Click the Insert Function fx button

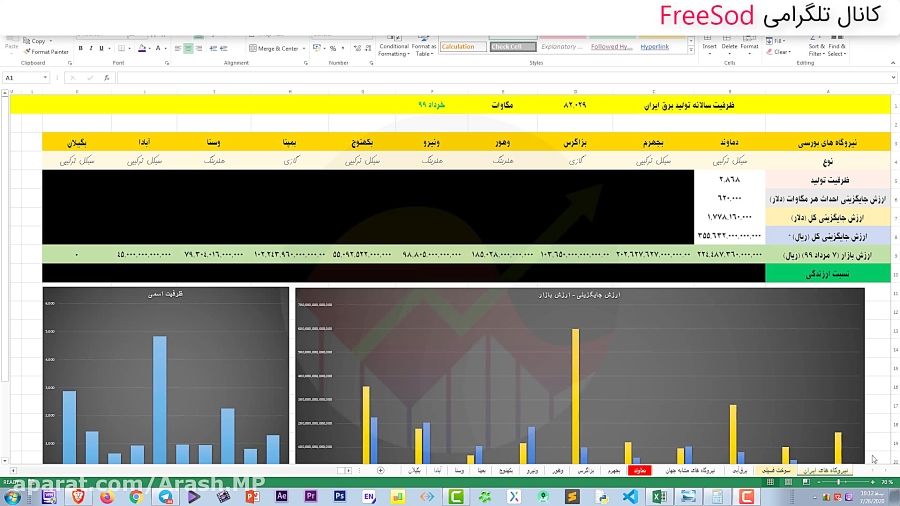tap(106, 77)
